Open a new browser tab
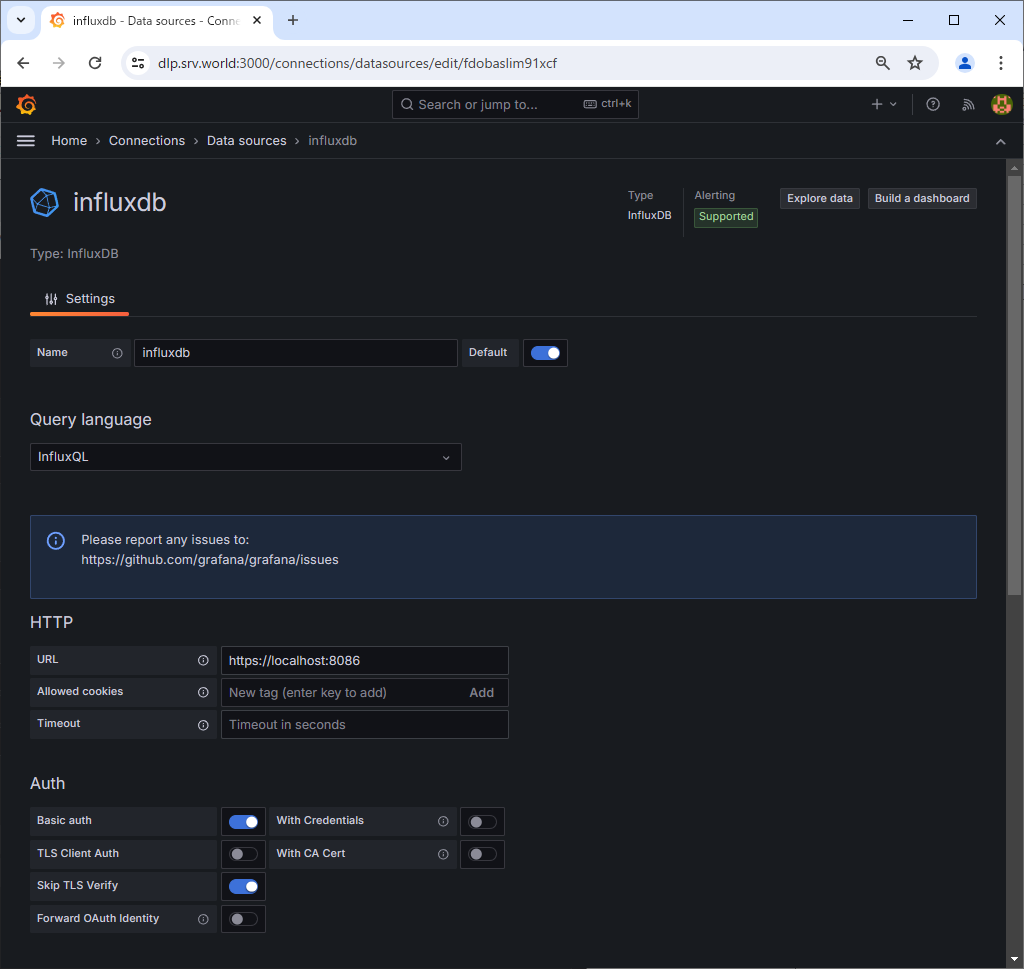The height and width of the screenshot is (969, 1024). pos(293,20)
